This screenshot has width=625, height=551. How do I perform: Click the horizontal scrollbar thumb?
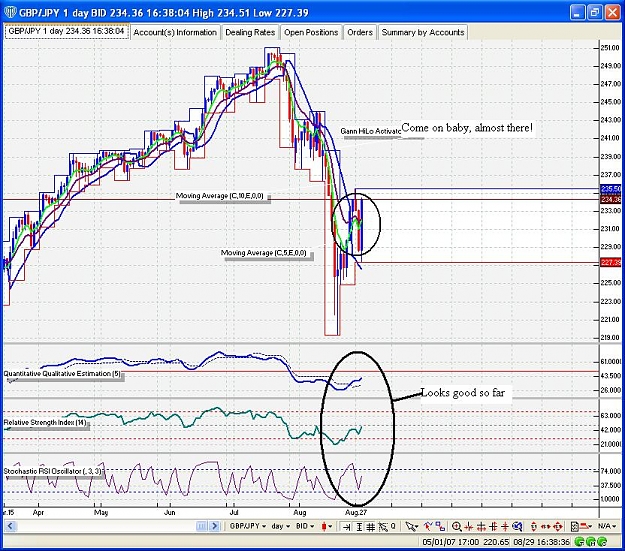(202, 526)
